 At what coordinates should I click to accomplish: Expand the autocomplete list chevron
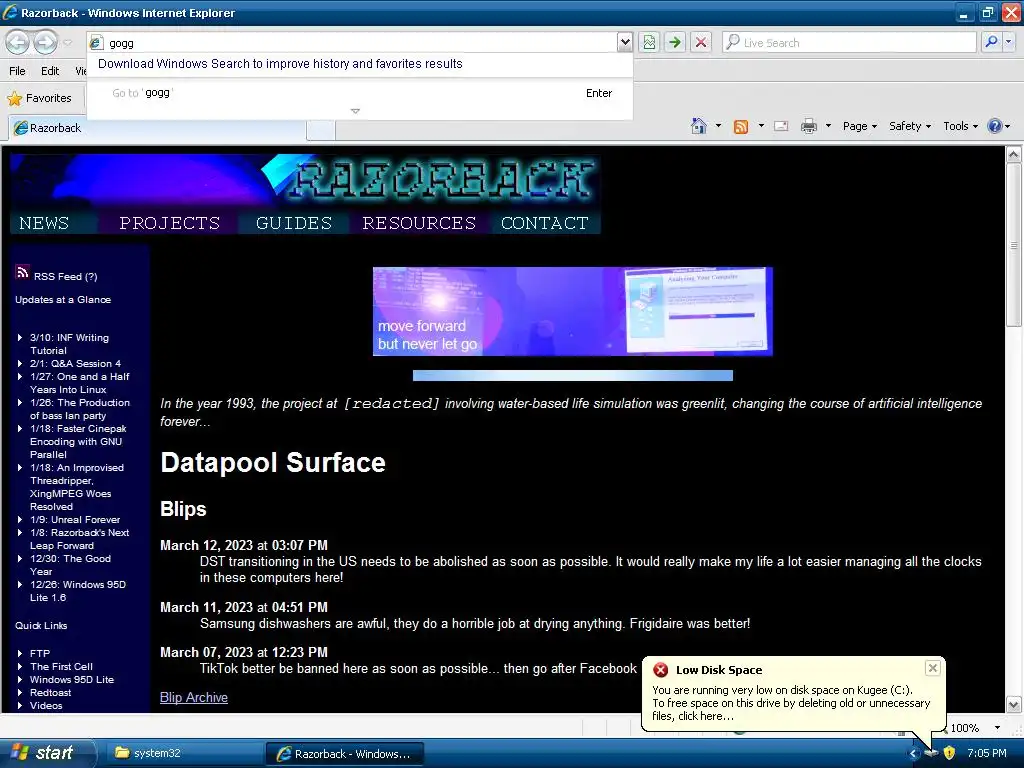[x=355, y=111]
